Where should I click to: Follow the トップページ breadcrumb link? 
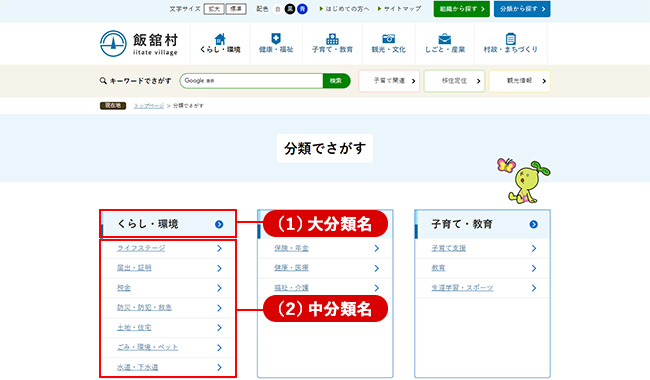click(x=149, y=106)
